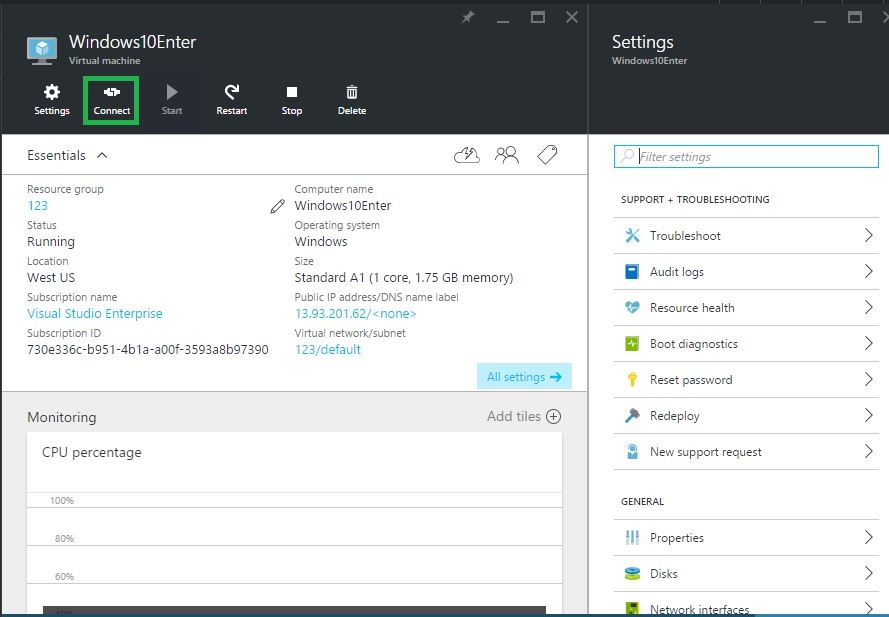Close the Windows10Enter blade
The height and width of the screenshot is (617, 889).
[572, 18]
